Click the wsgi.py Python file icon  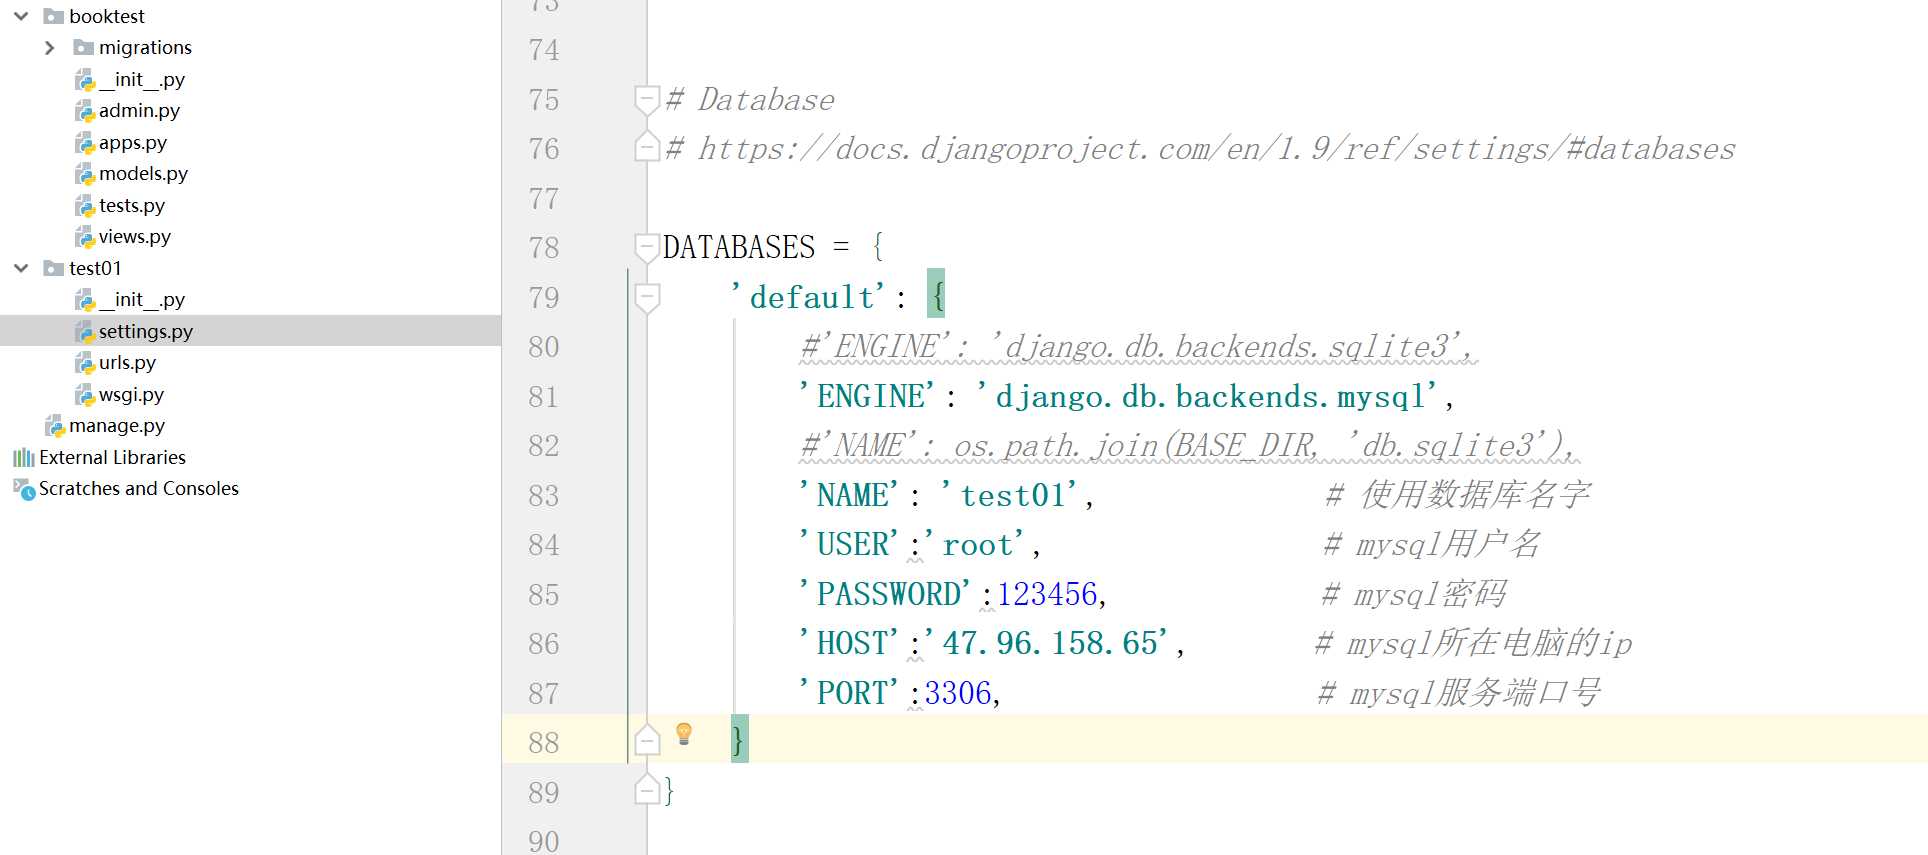tap(85, 395)
